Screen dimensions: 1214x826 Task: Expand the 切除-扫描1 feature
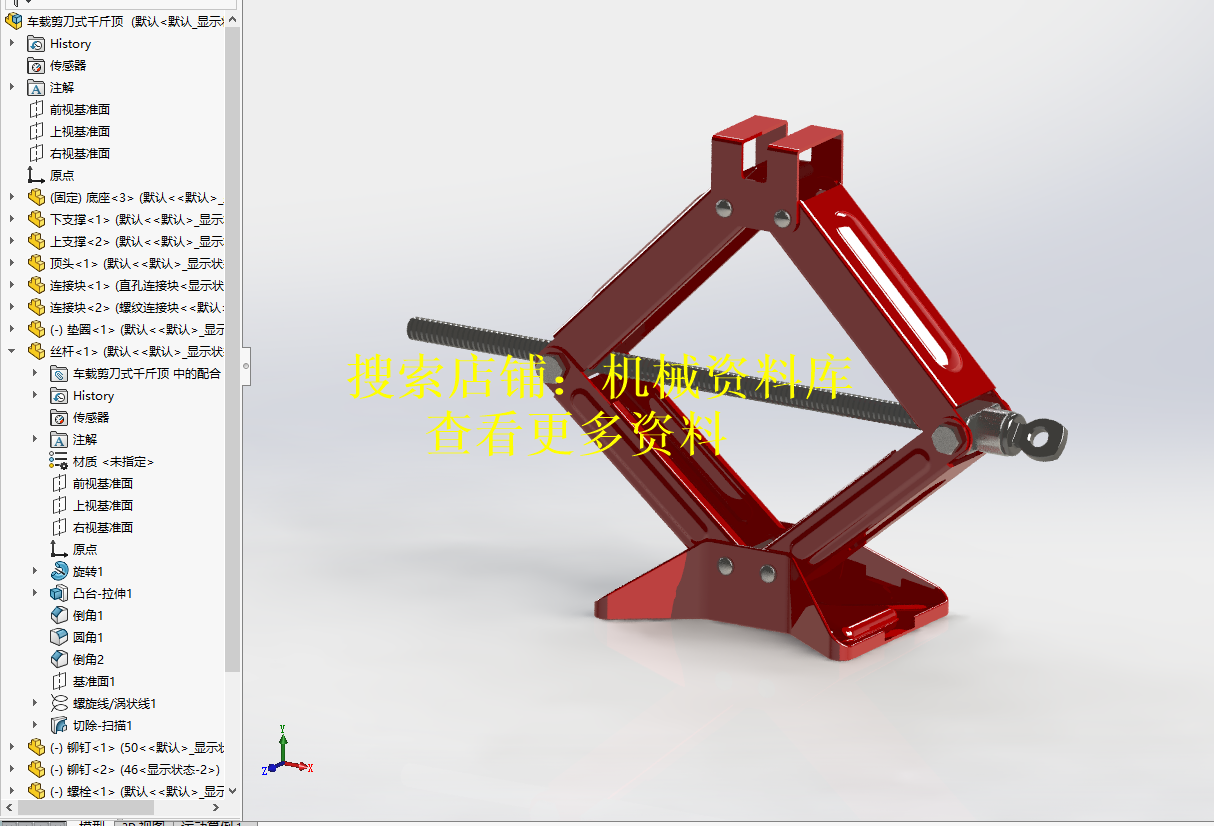click(35, 725)
